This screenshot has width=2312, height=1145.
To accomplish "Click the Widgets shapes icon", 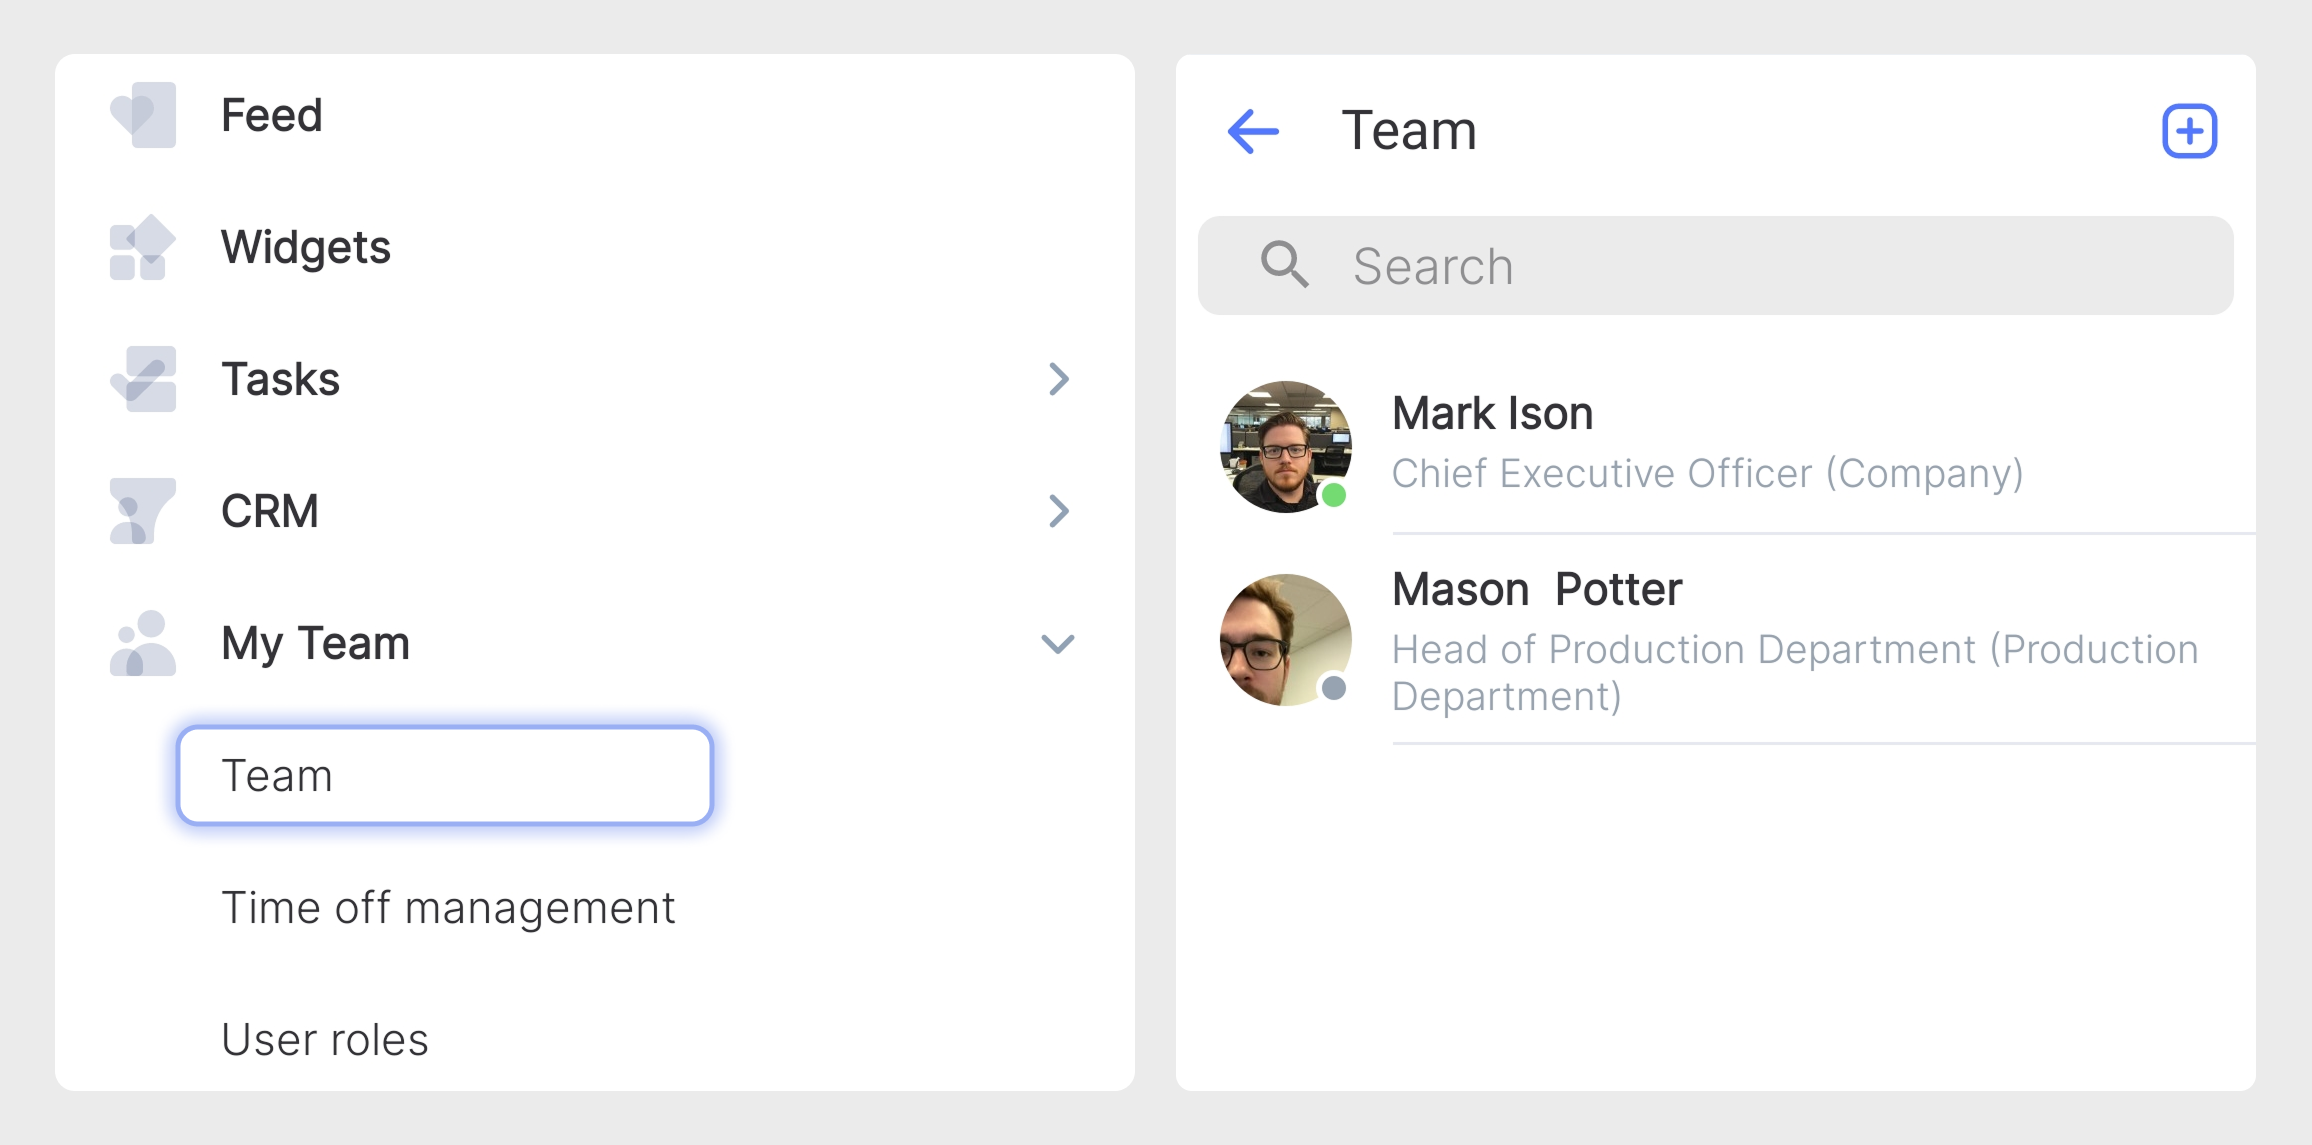I will coord(143,247).
